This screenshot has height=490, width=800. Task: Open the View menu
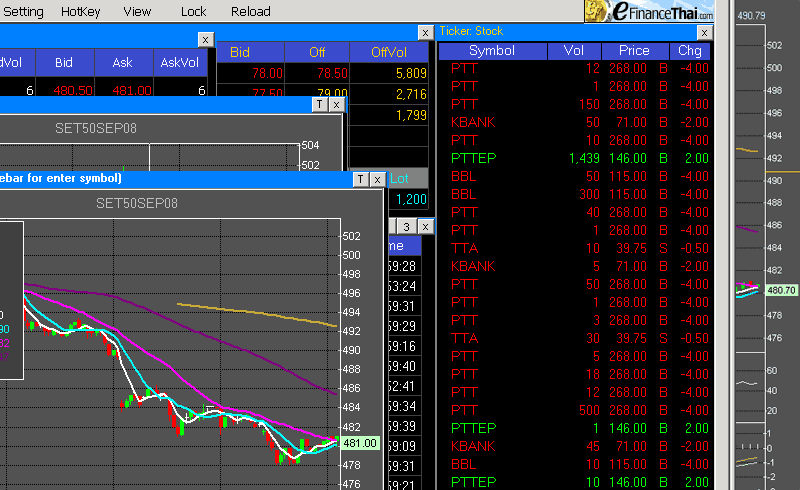tap(137, 11)
